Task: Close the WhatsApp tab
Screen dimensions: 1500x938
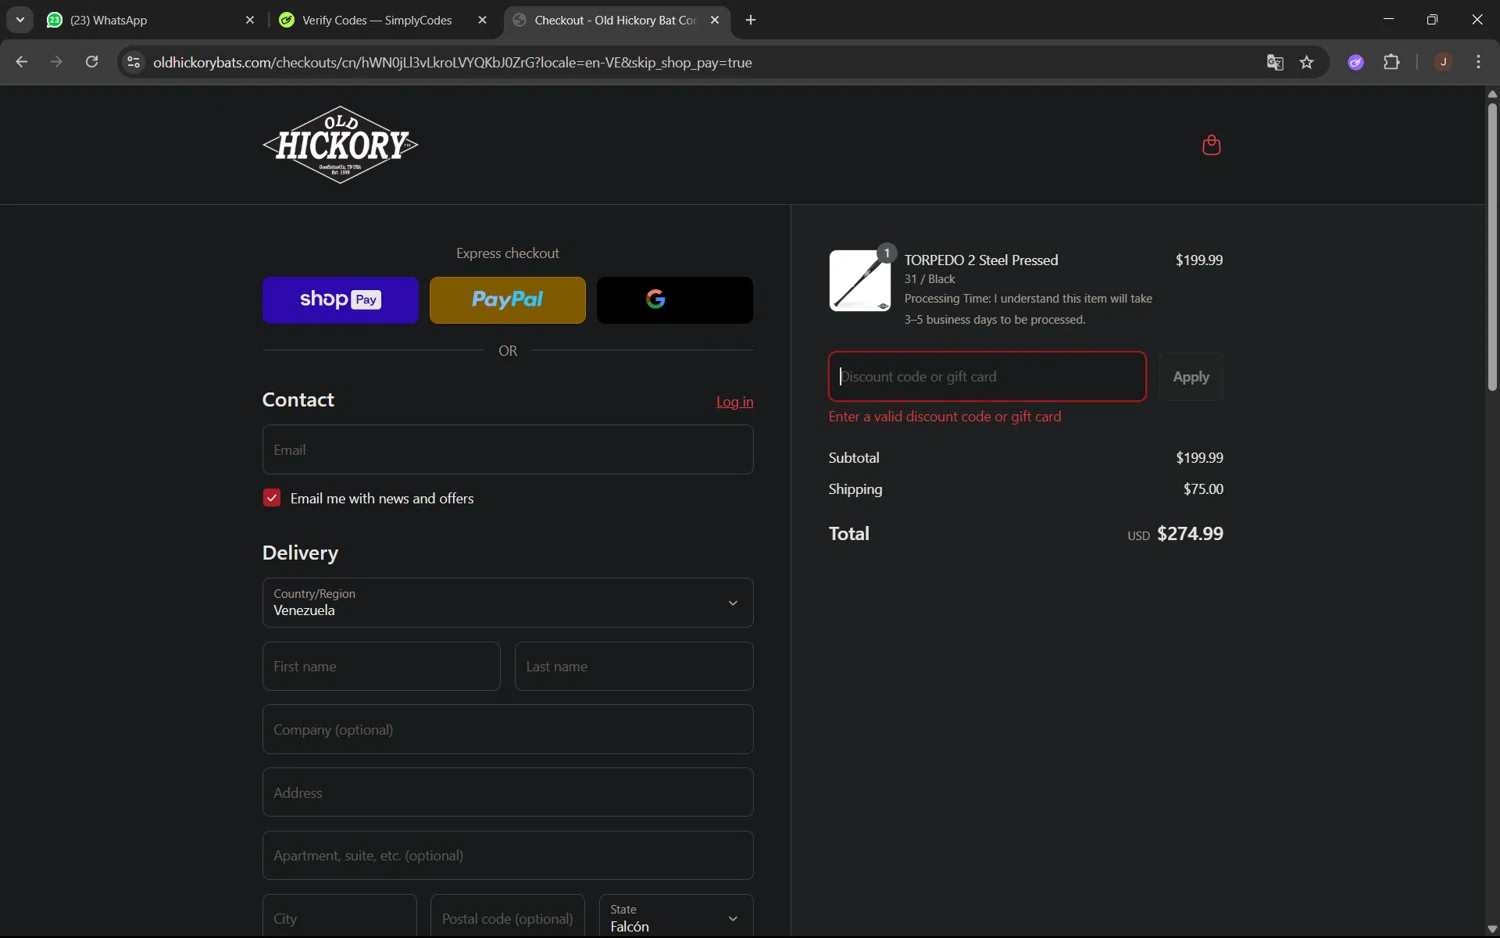Action: click(x=250, y=20)
